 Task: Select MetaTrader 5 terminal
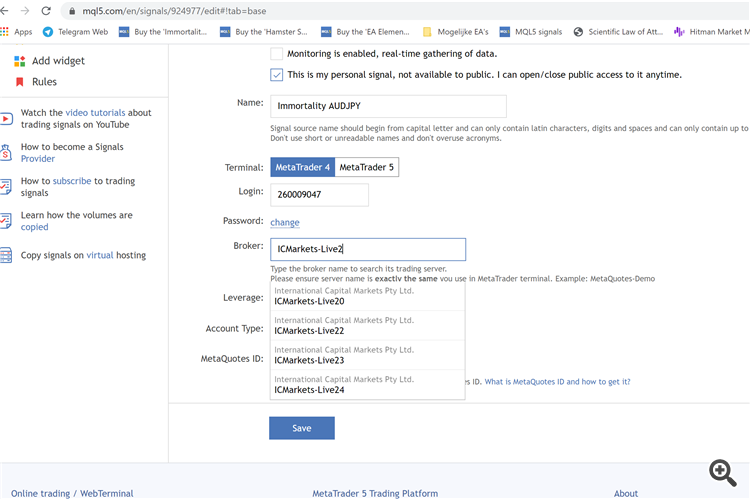point(367,167)
